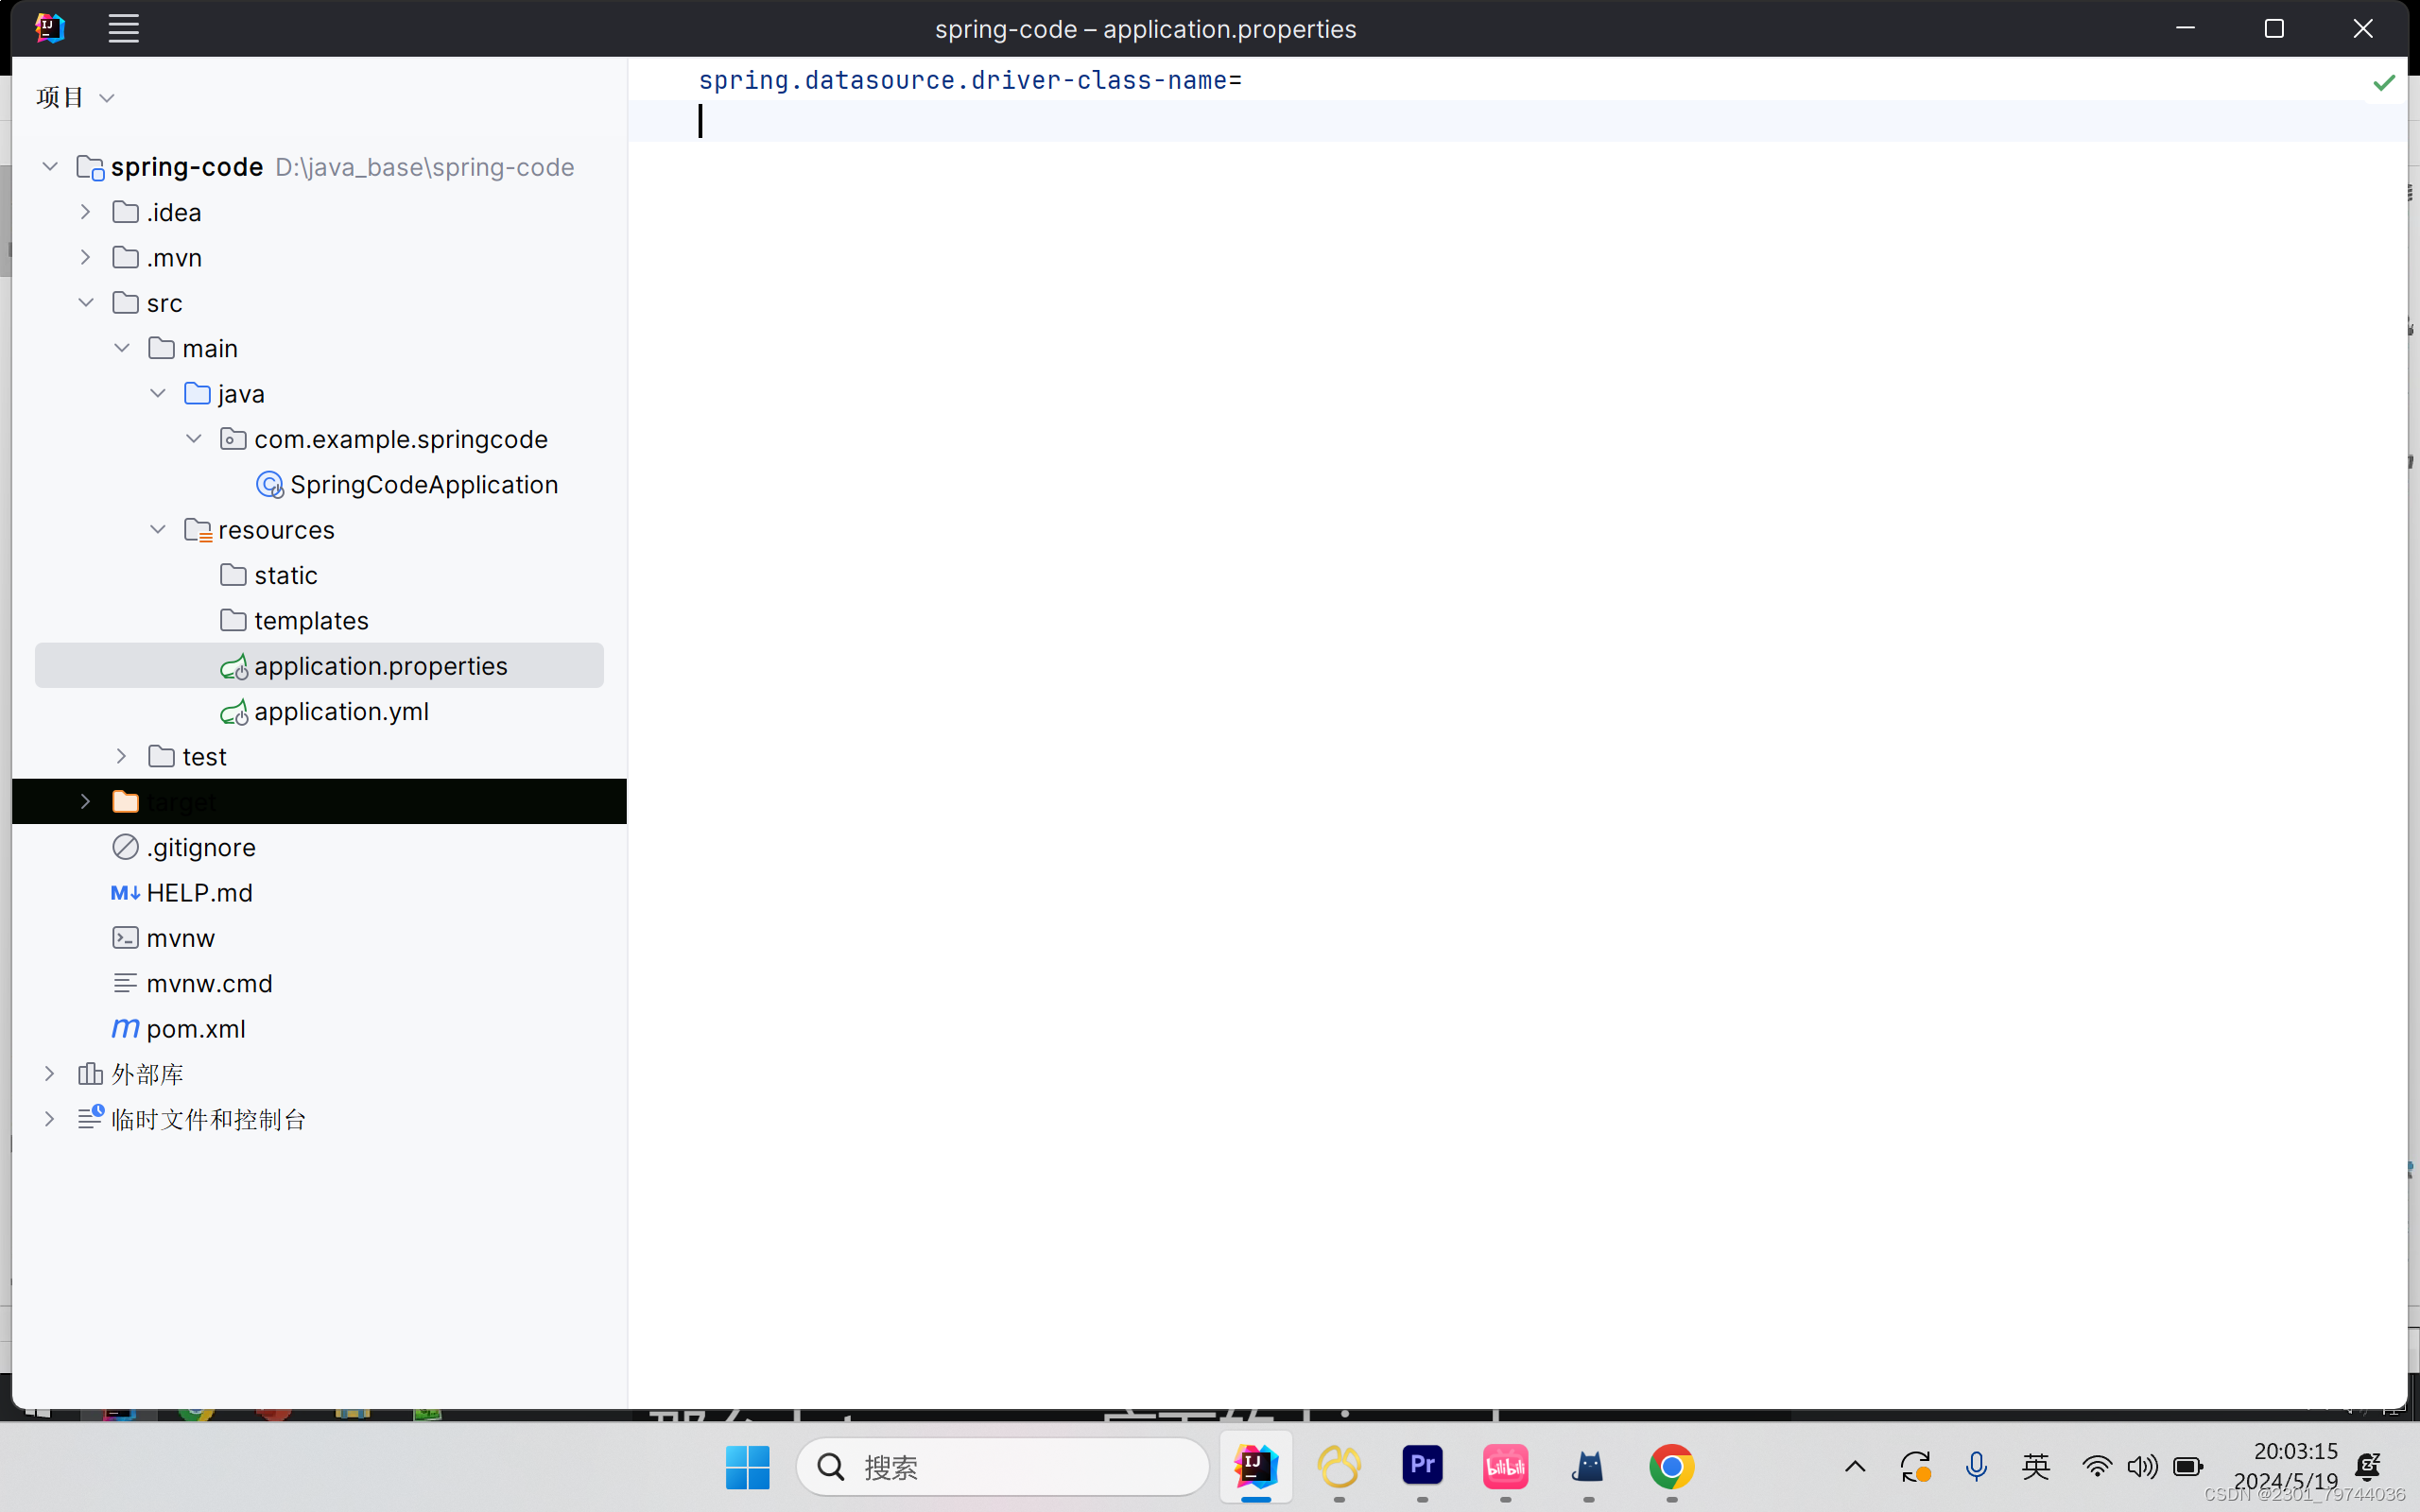Expand the 外部库 external libraries node
The height and width of the screenshot is (1512, 2420).
(50, 1074)
